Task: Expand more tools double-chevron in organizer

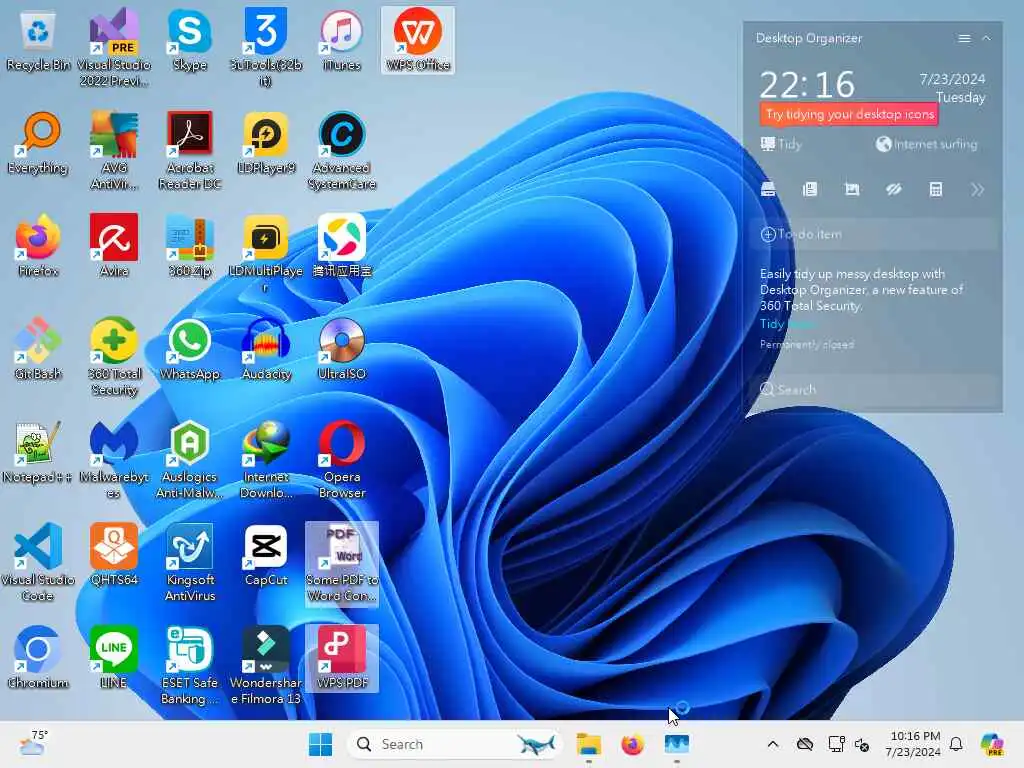Action: point(977,189)
